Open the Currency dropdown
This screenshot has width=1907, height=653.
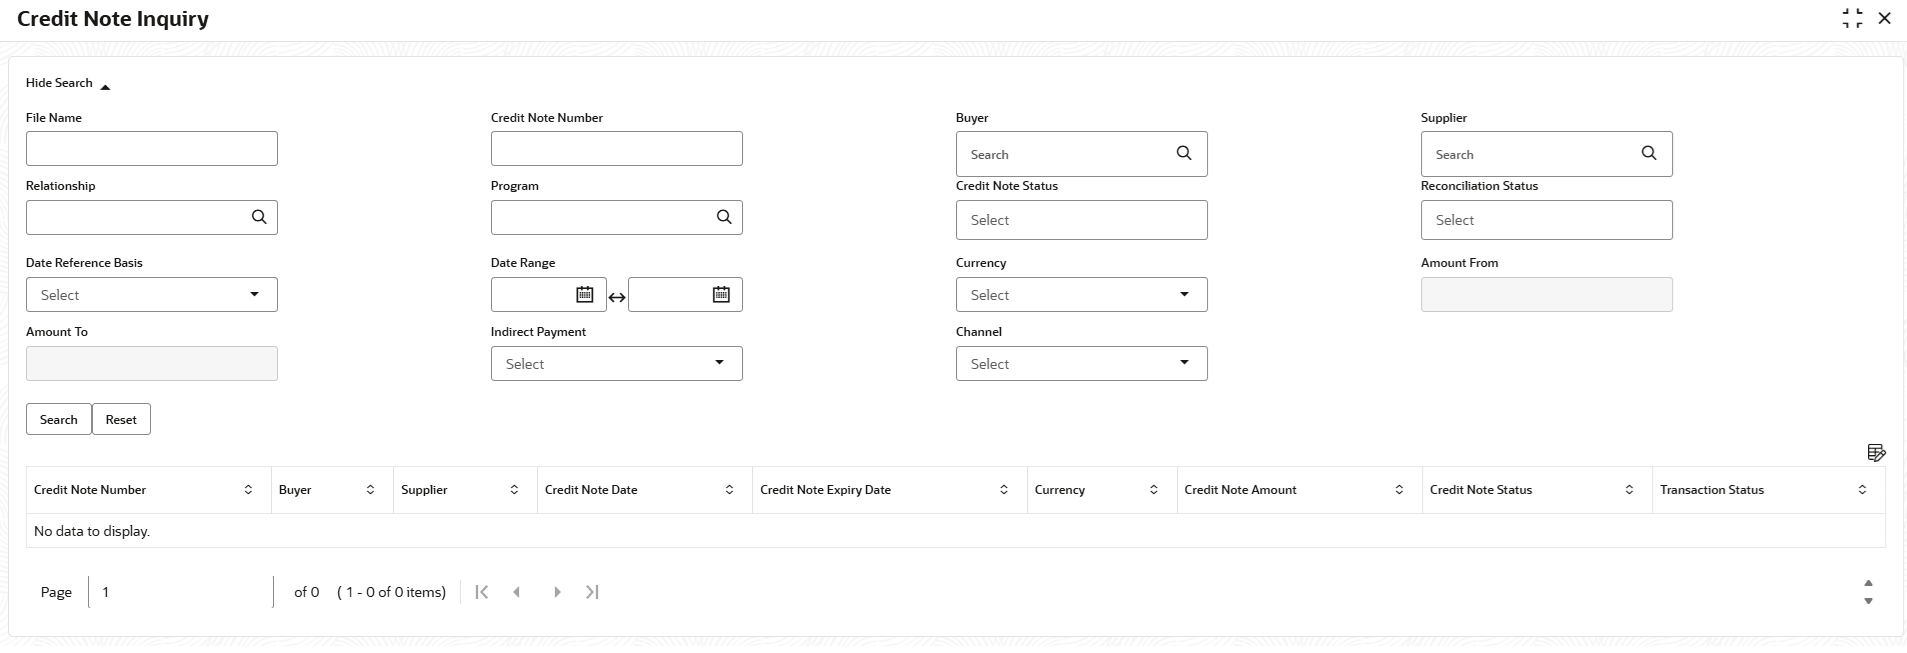[1082, 295]
